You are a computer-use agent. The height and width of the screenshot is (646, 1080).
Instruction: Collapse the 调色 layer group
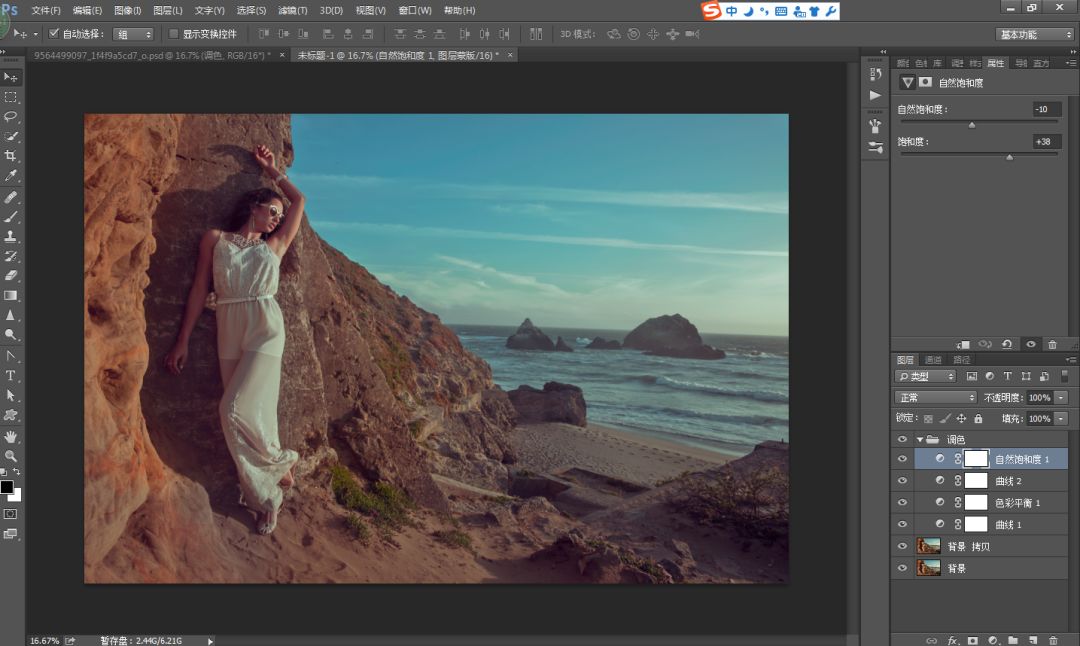(920, 439)
